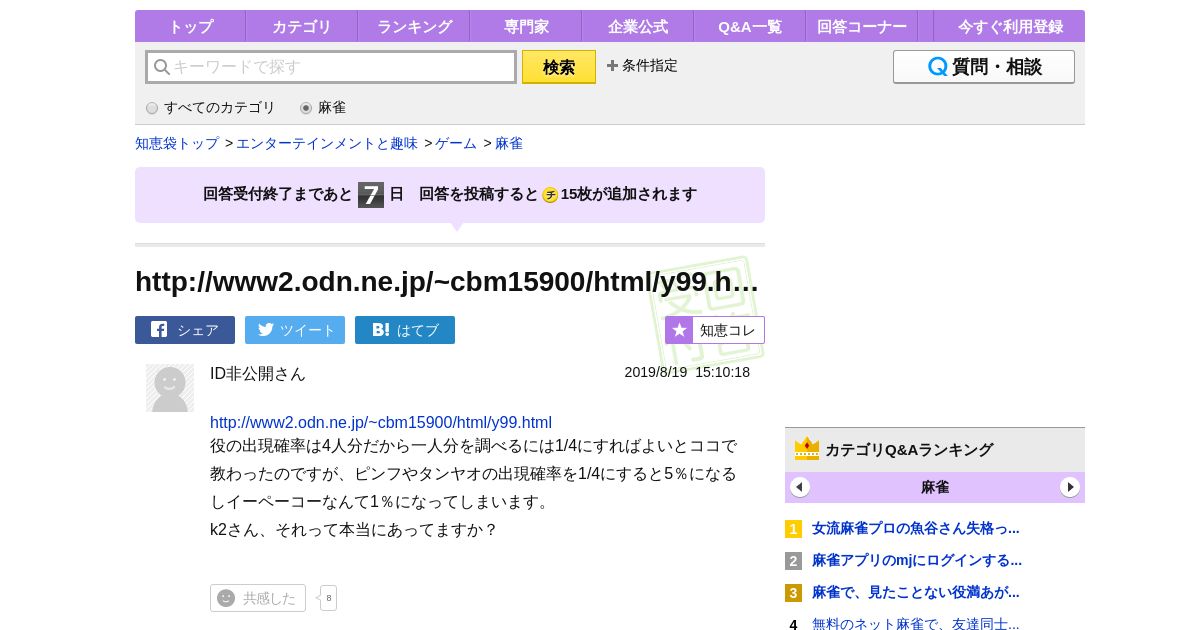
Task: Expand the 条件指定 search options
Action: click(642, 66)
